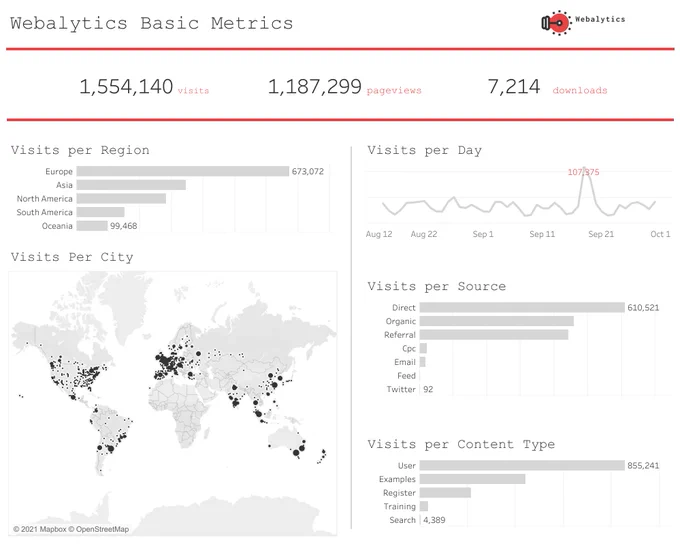The width and height of the screenshot is (680, 544).
Task: Click the Webalytics Basic Metrics title
Action: pyautogui.click(x=152, y=23)
